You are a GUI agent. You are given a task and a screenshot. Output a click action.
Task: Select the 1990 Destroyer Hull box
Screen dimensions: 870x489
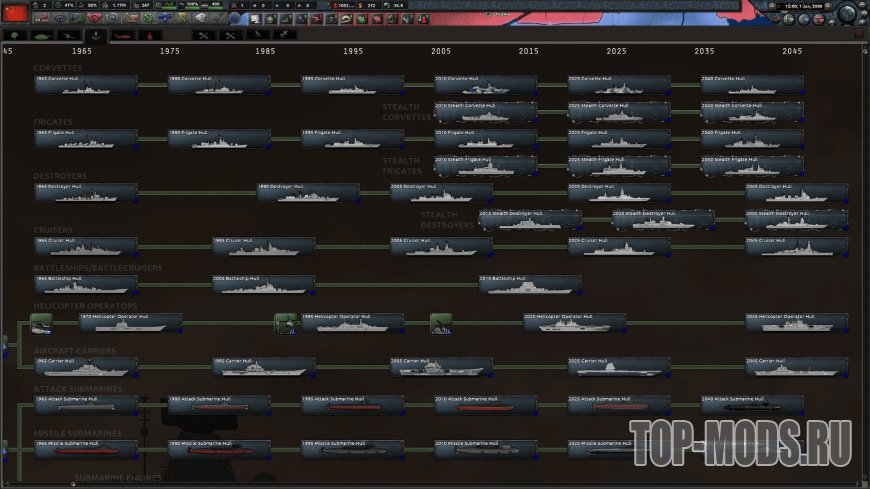coord(308,193)
